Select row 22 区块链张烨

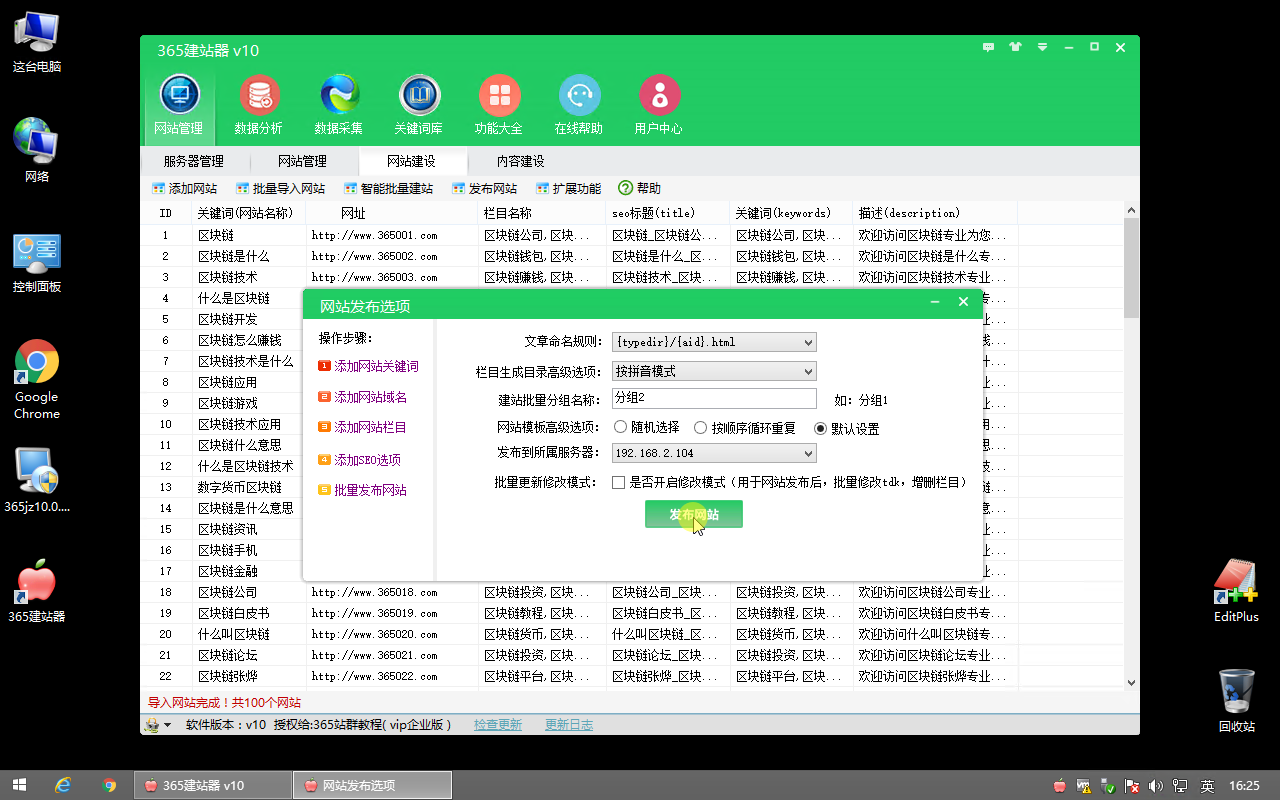tap(632, 676)
